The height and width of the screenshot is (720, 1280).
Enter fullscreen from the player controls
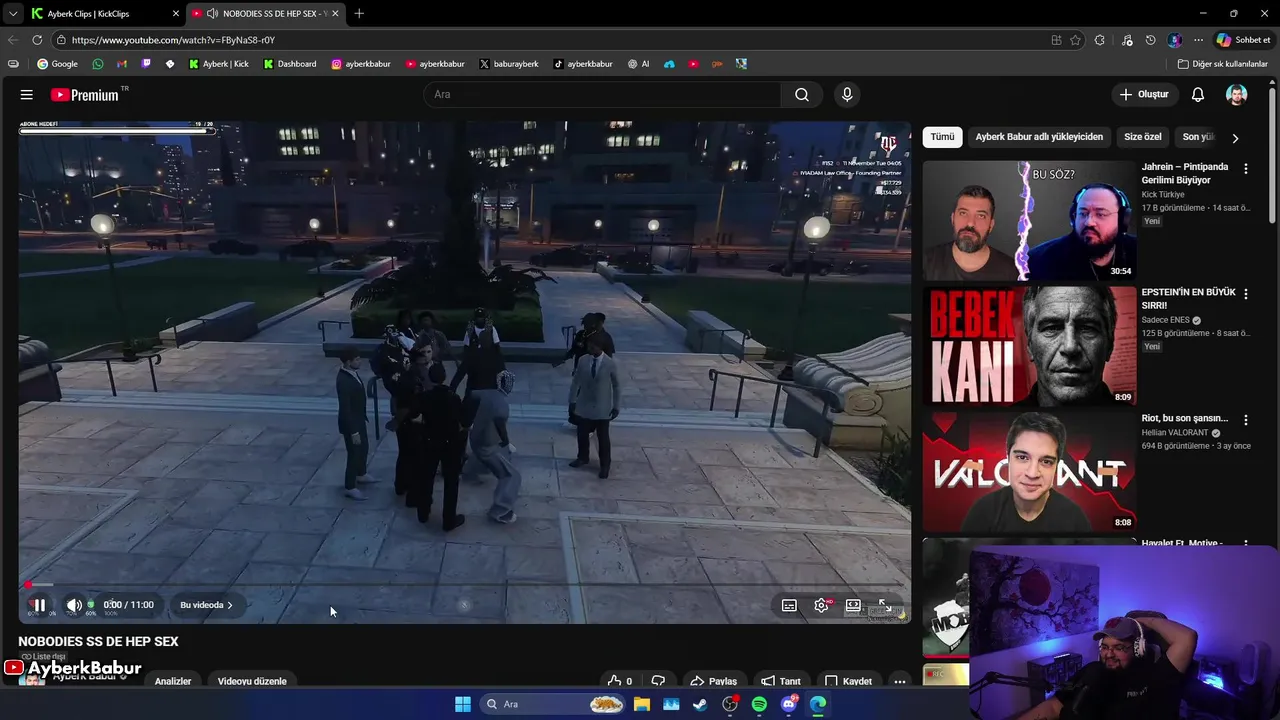point(885,605)
